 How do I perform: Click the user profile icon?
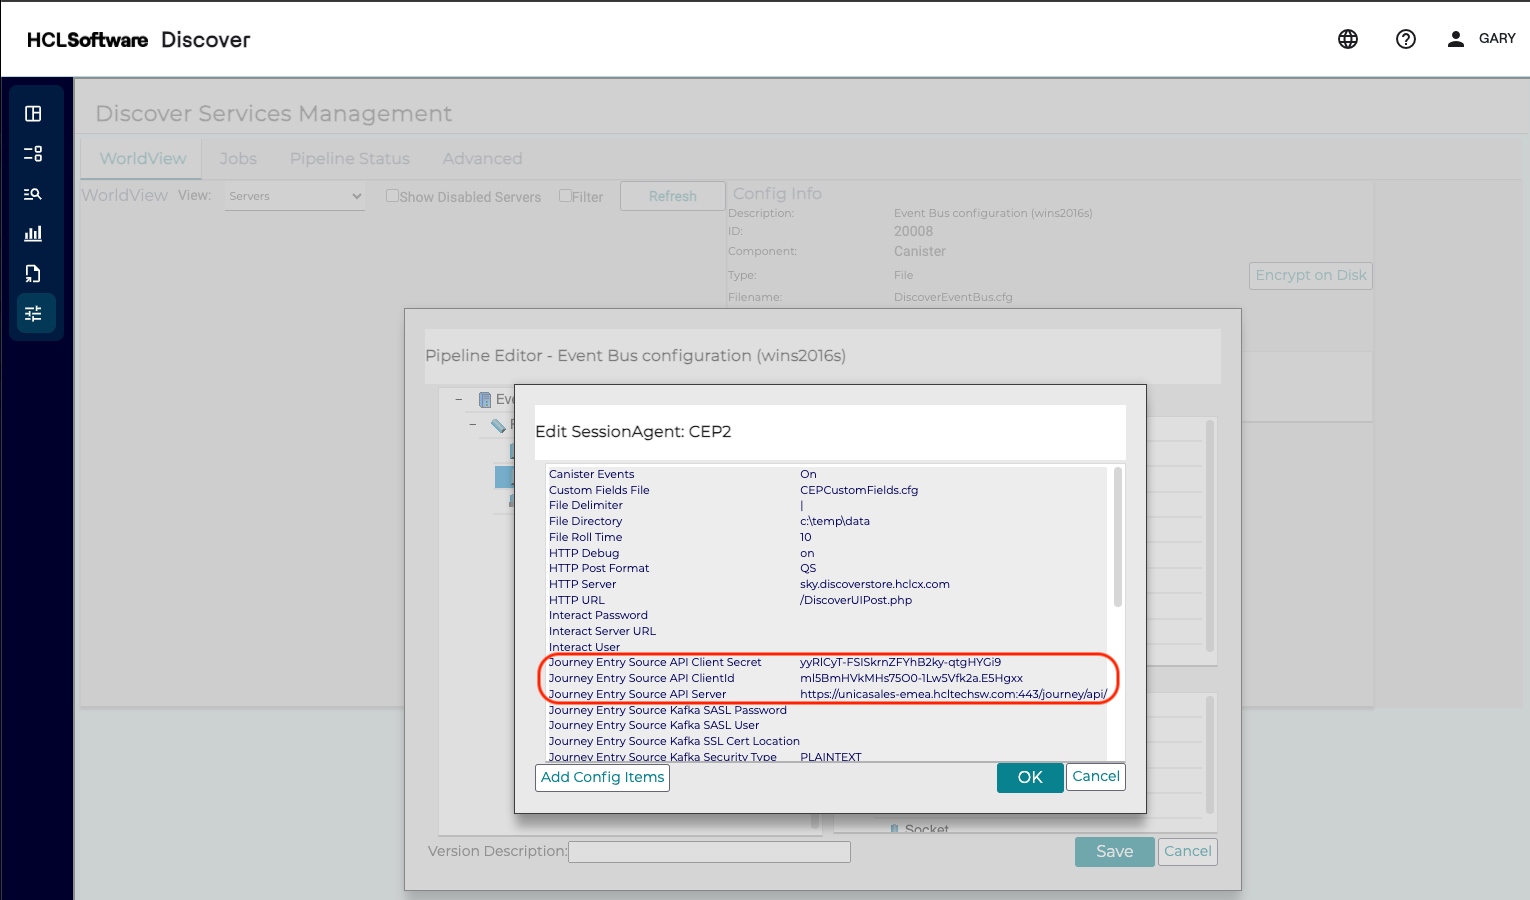coord(1456,39)
